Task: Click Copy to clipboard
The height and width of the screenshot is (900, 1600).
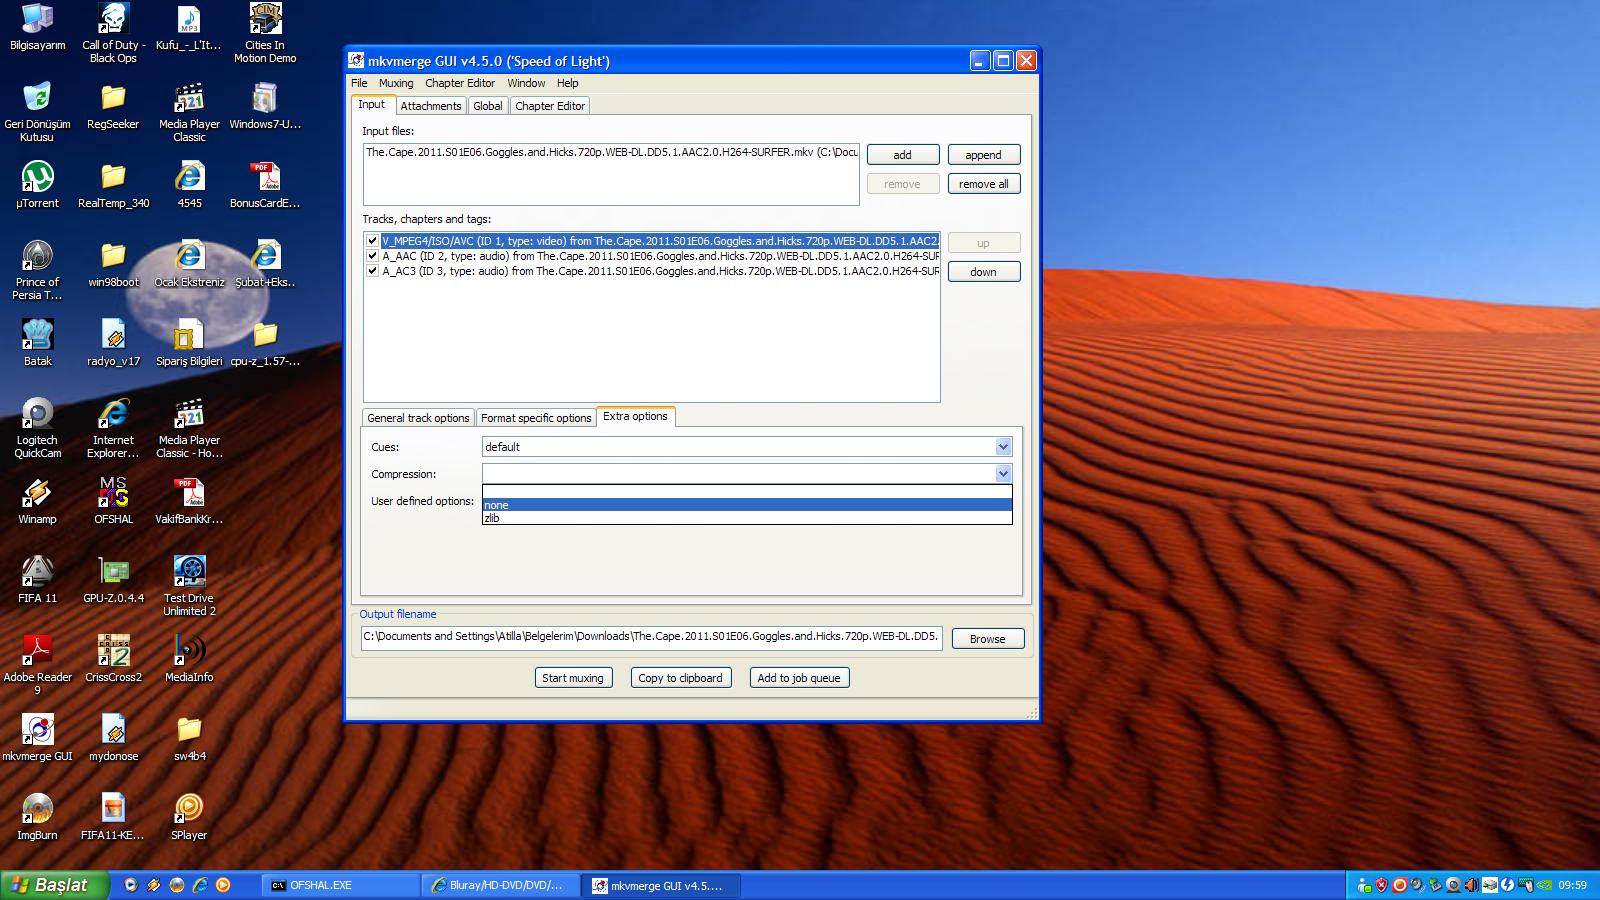Action: click(681, 678)
